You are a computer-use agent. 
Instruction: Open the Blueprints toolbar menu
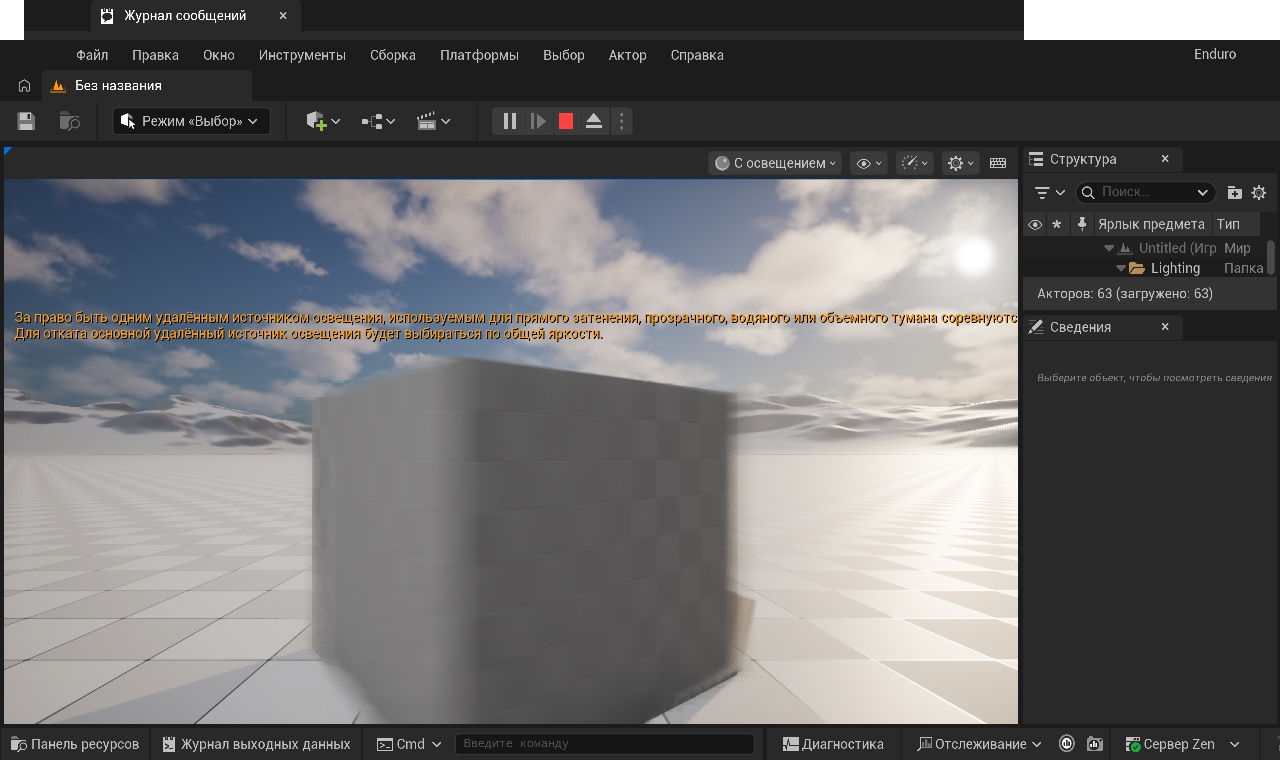pyautogui.click(x=378, y=121)
